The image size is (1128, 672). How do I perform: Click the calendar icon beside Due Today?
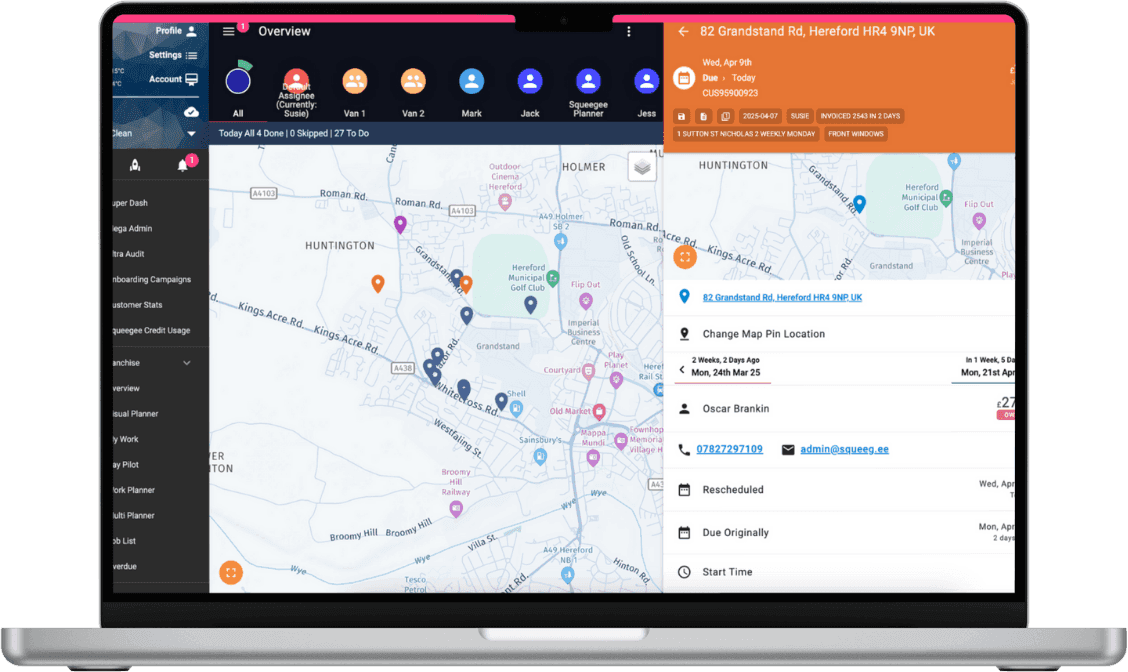point(684,78)
